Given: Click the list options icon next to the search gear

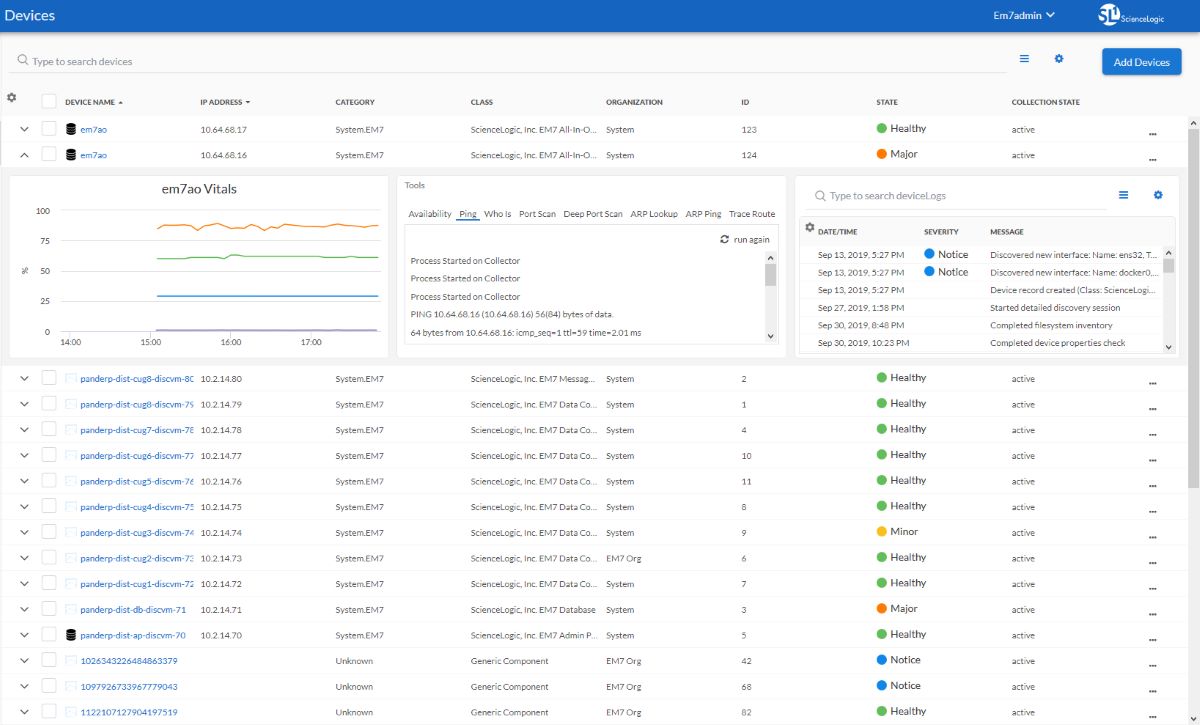Looking at the screenshot, I should [x=1024, y=59].
